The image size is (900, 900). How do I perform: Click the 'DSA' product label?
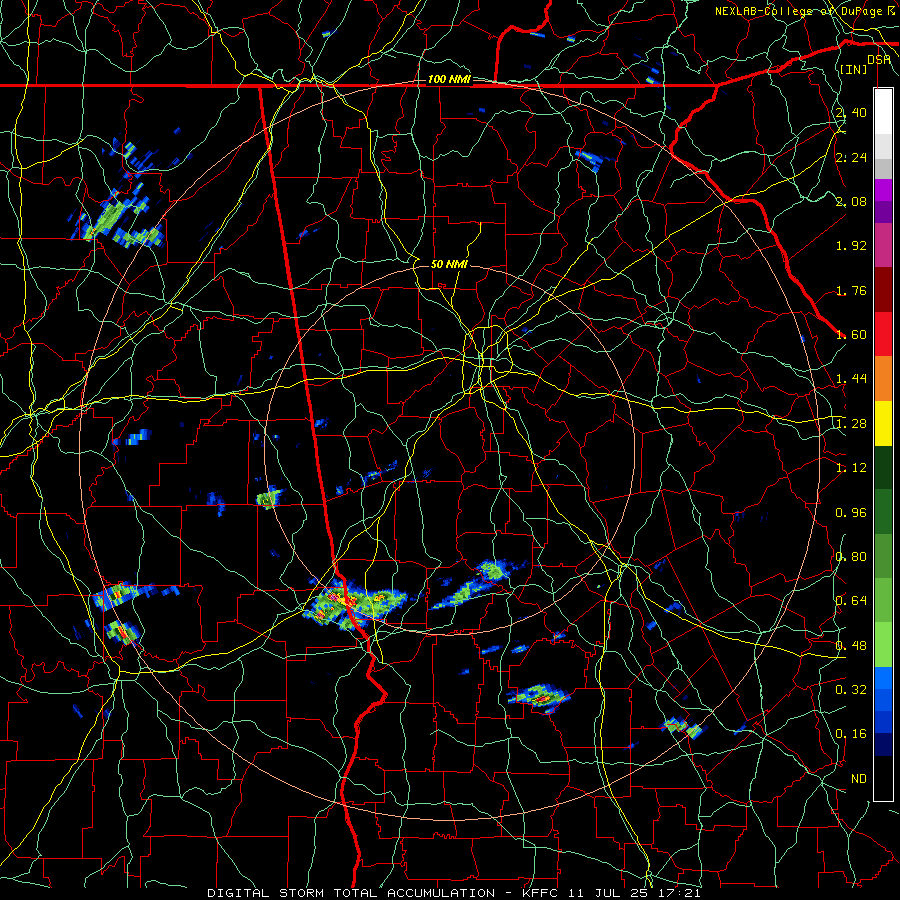click(879, 60)
